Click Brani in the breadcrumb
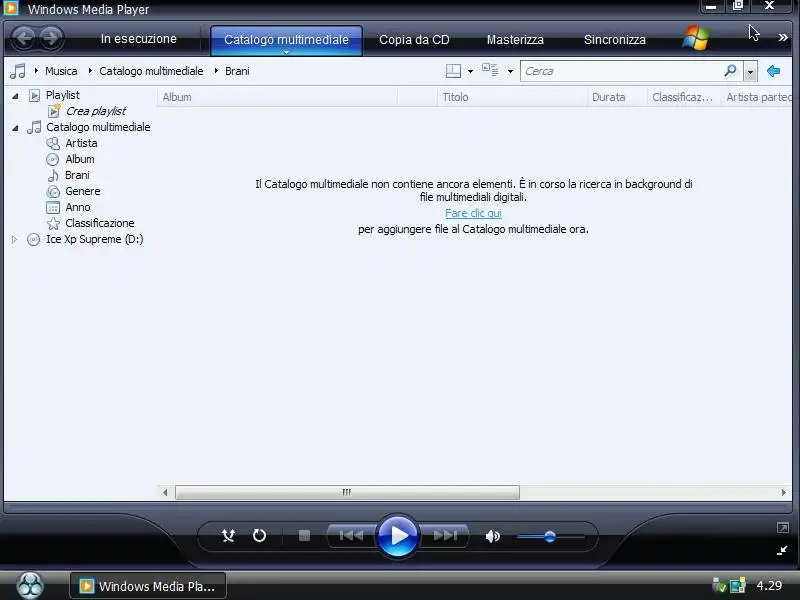The width and height of the screenshot is (800, 600). point(237,71)
